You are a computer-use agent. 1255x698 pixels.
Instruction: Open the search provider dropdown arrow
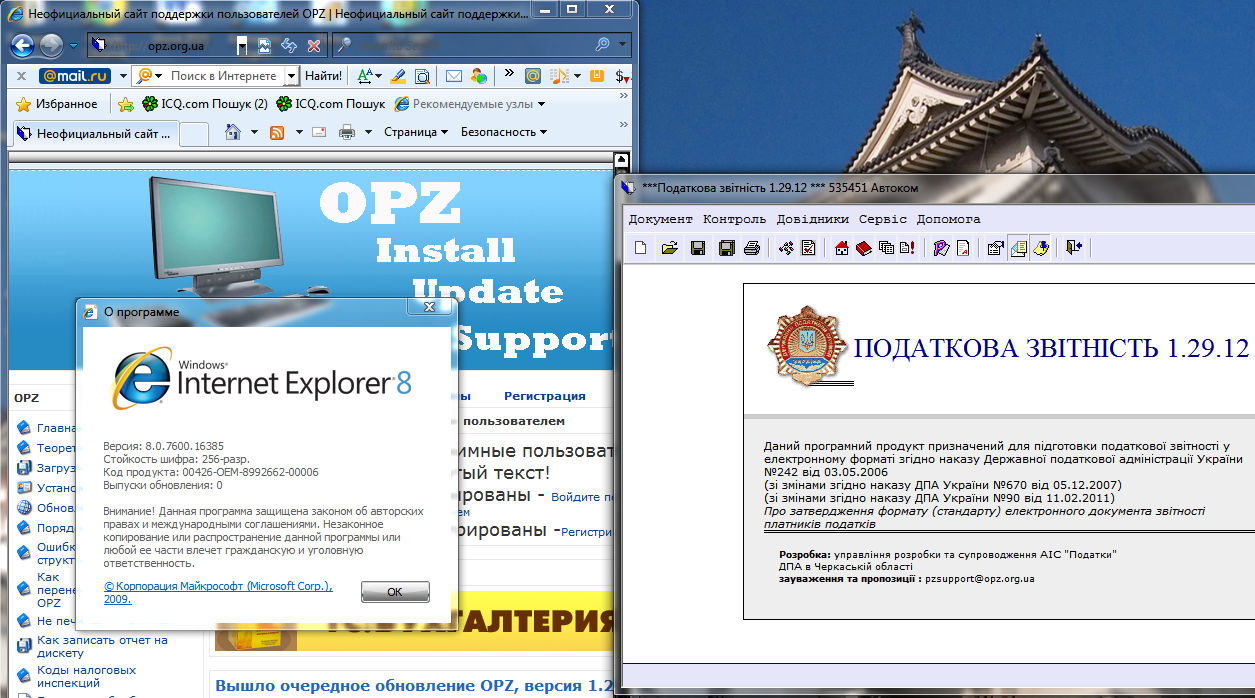coord(623,45)
